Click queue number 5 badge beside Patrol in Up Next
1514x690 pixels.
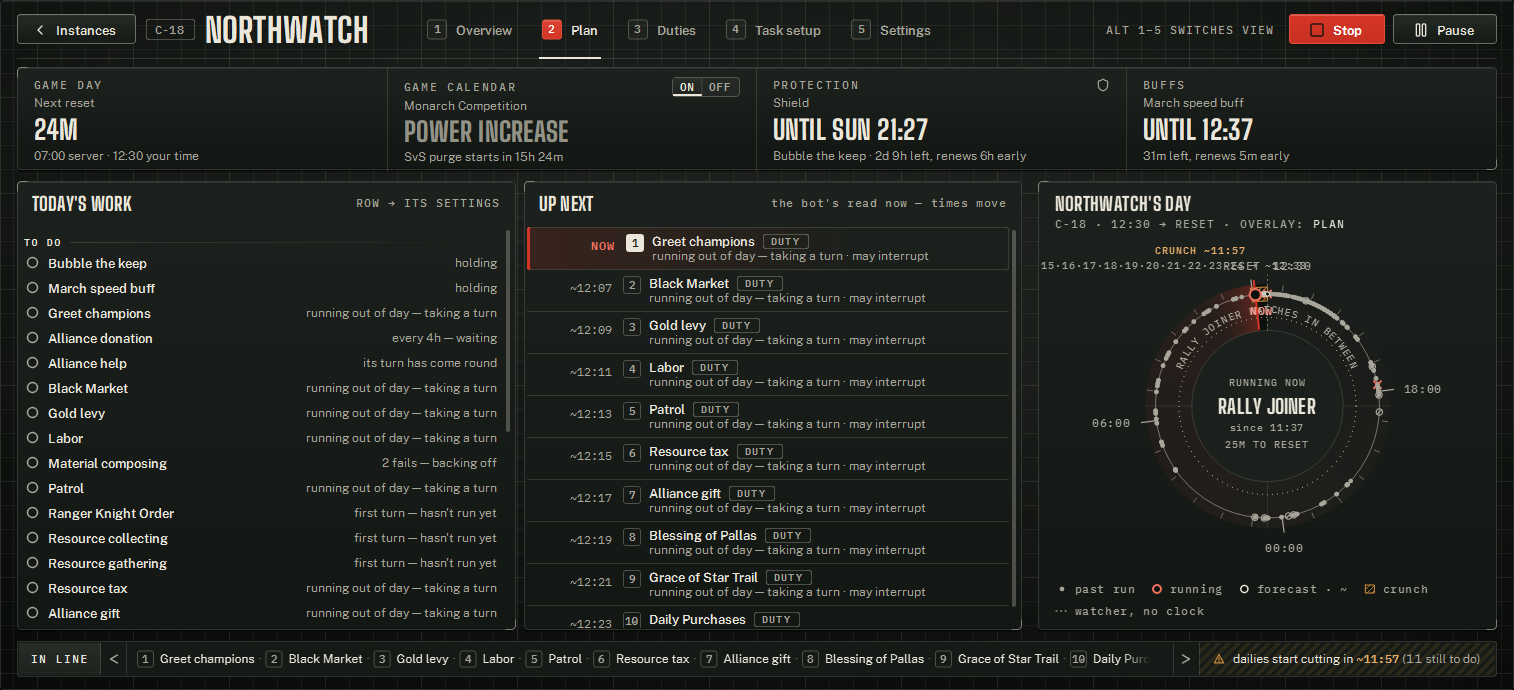coord(631,411)
